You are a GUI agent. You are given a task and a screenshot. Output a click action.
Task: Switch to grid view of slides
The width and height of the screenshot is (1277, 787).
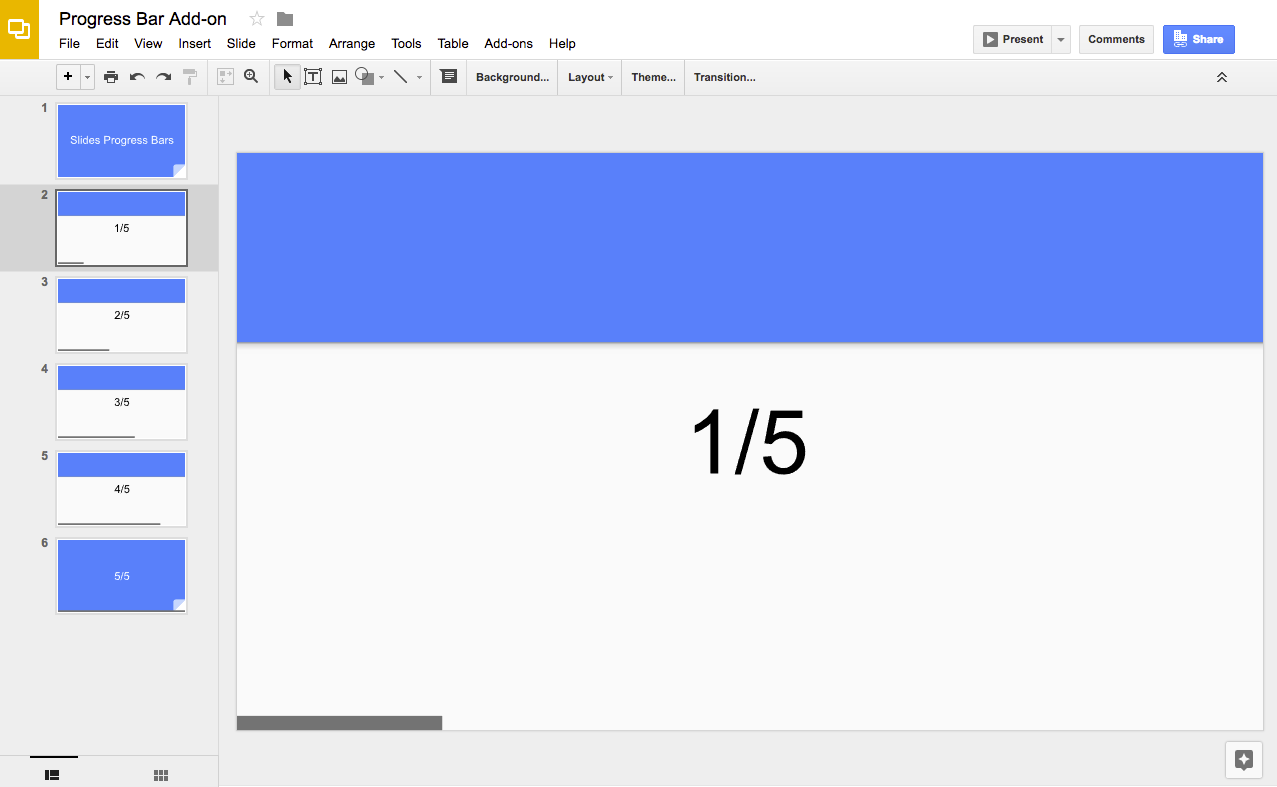pos(160,774)
